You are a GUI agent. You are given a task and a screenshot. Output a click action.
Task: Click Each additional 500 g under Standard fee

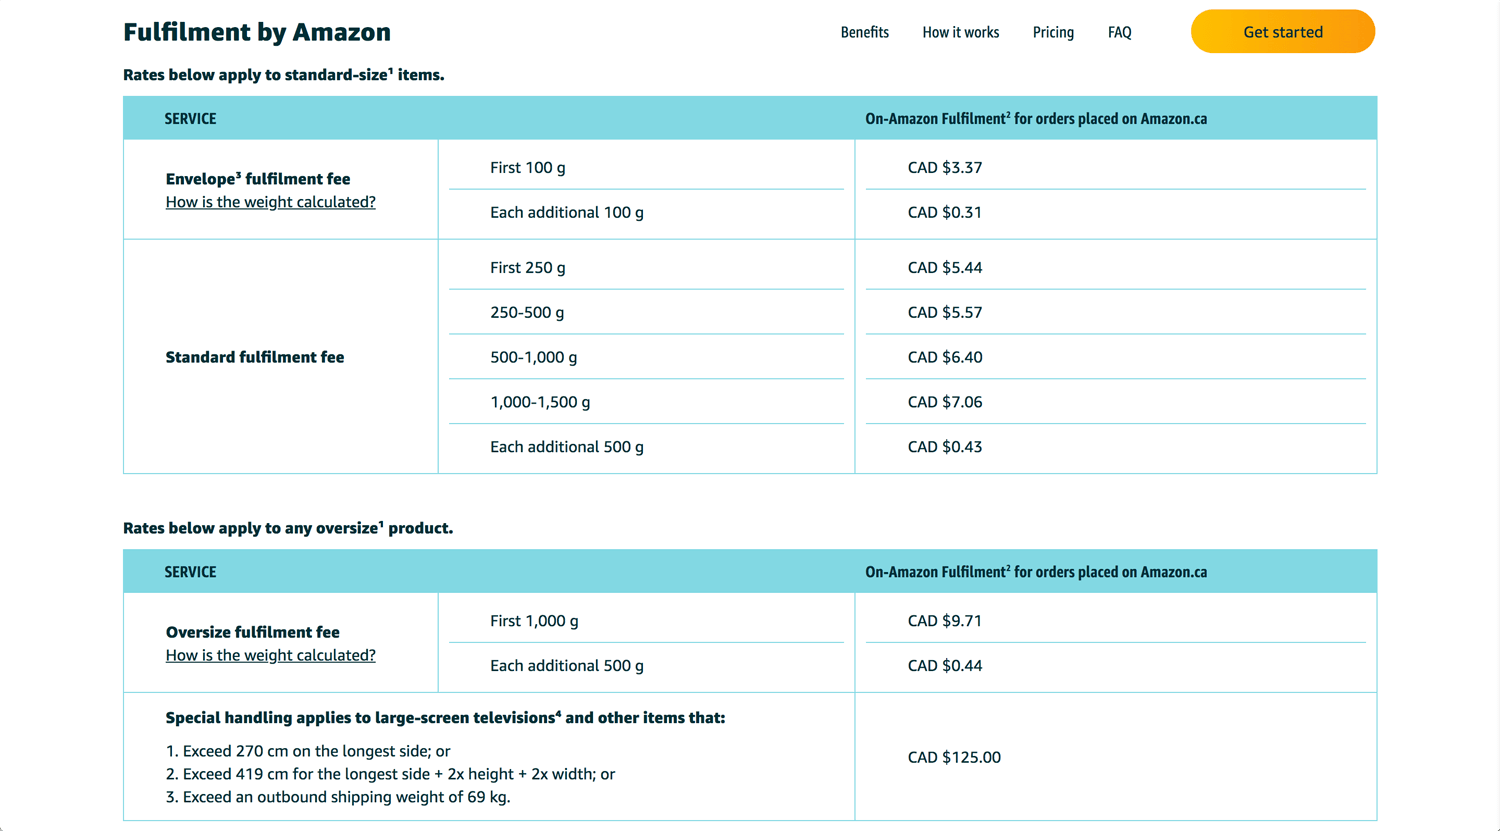tap(567, 447)
